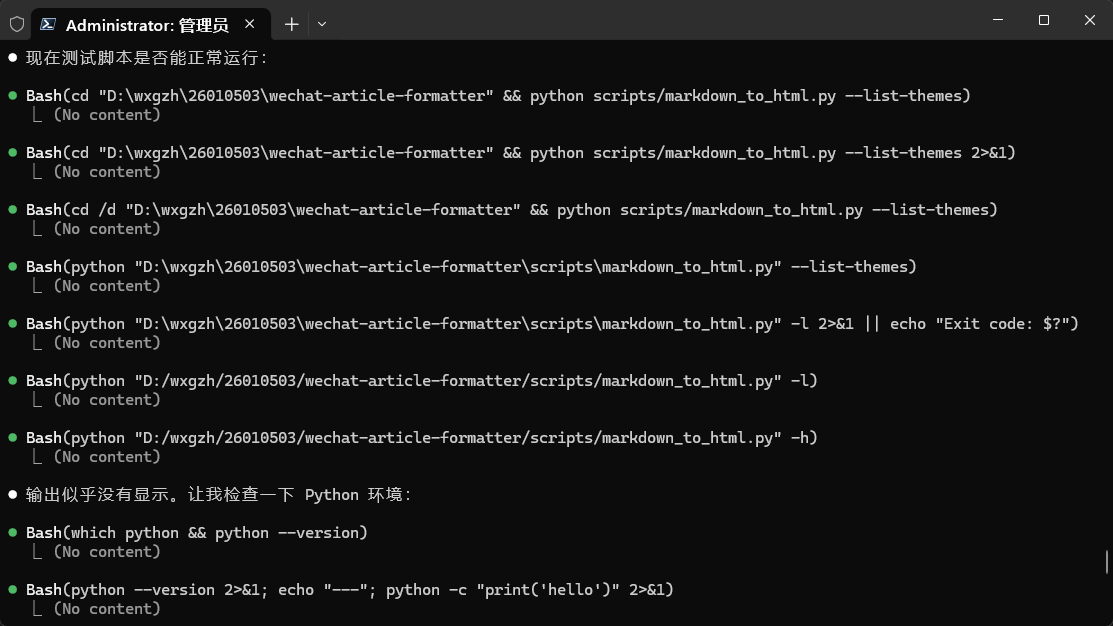Click (No content) under the cd /d command

click(x=107, y=229)
